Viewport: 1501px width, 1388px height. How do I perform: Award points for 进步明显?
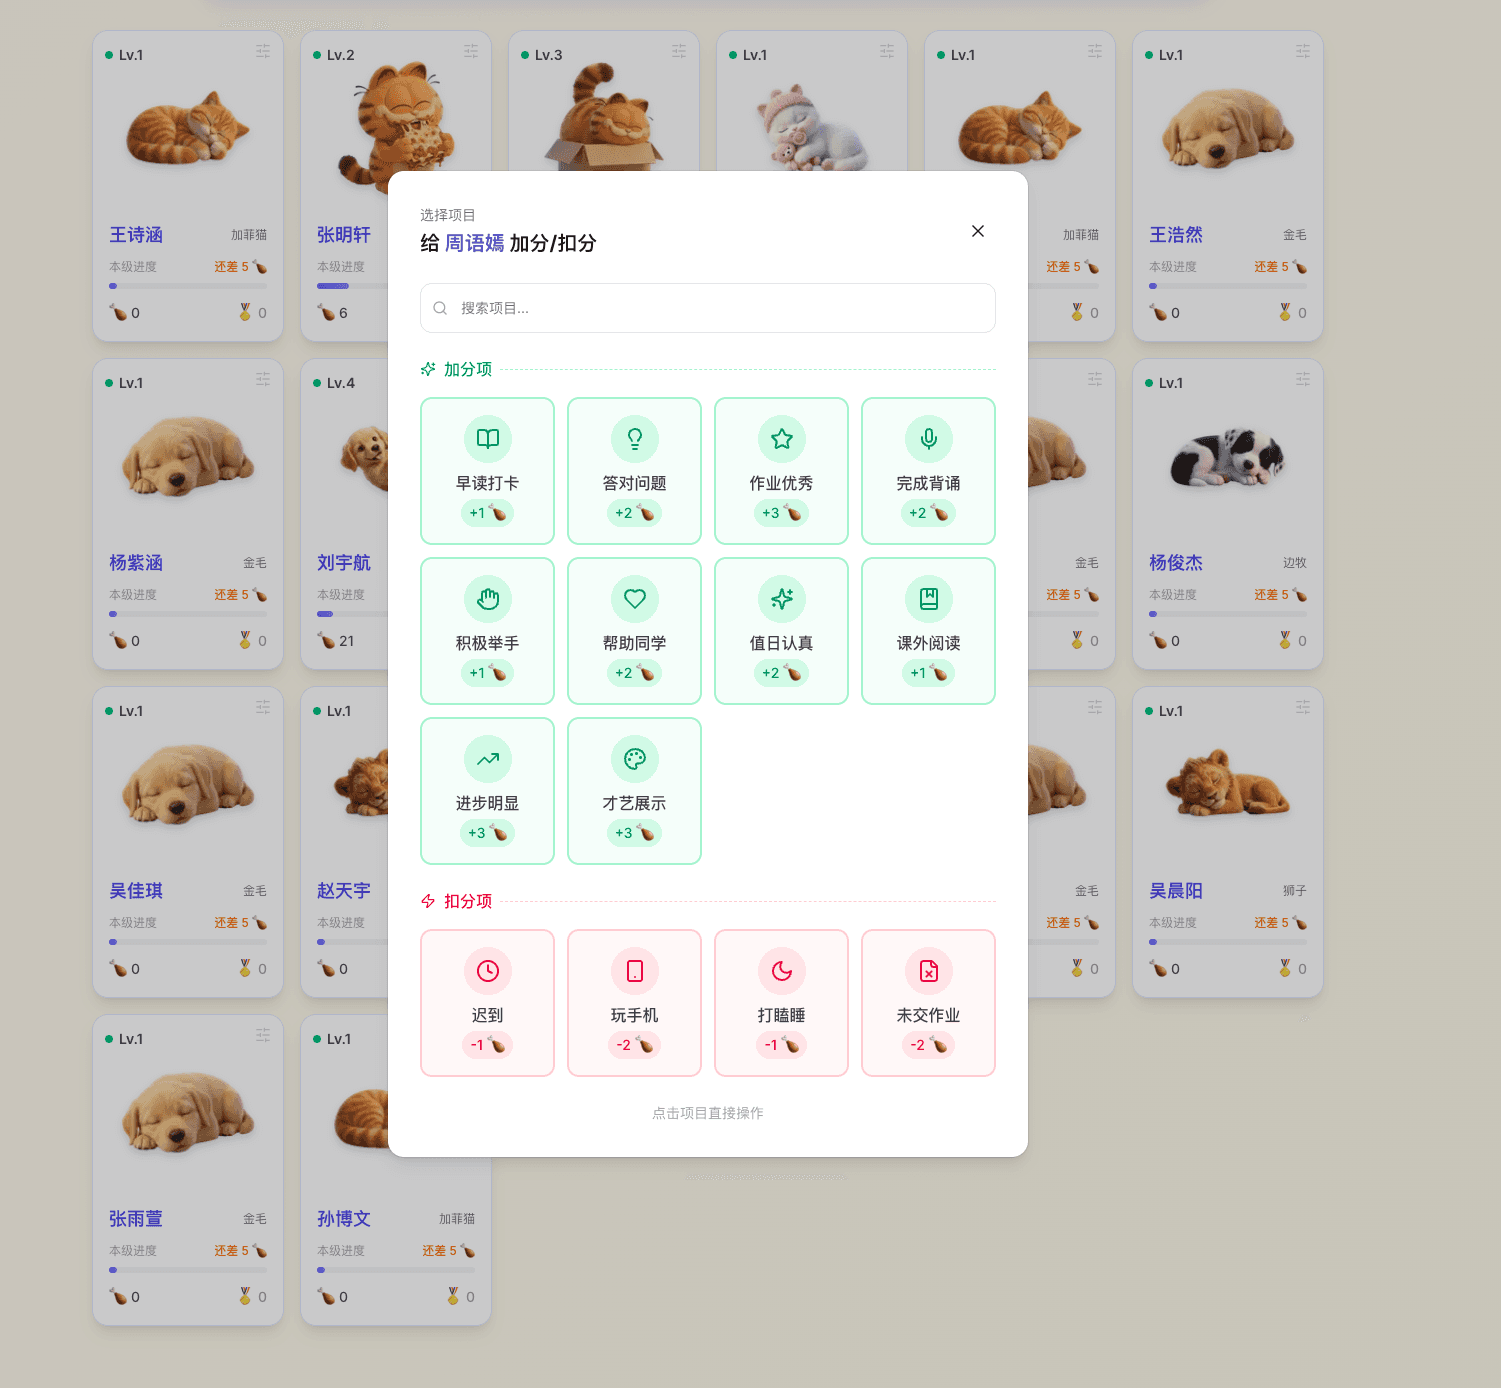pyautogui.click(x=487, y=791)
